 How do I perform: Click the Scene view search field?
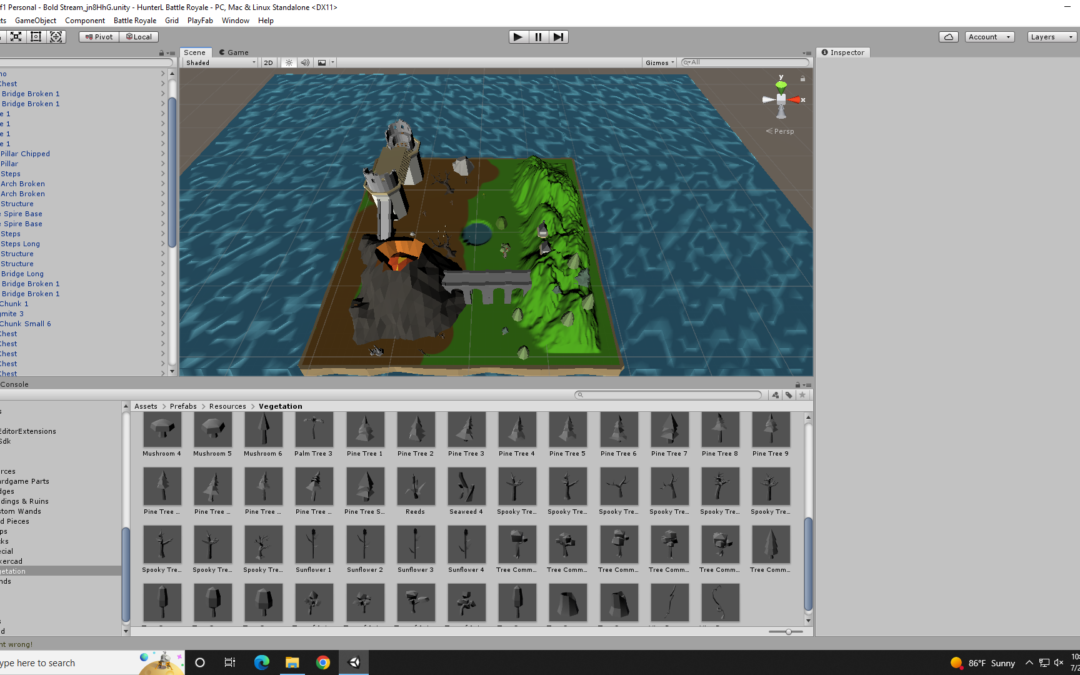click(745, 63)
